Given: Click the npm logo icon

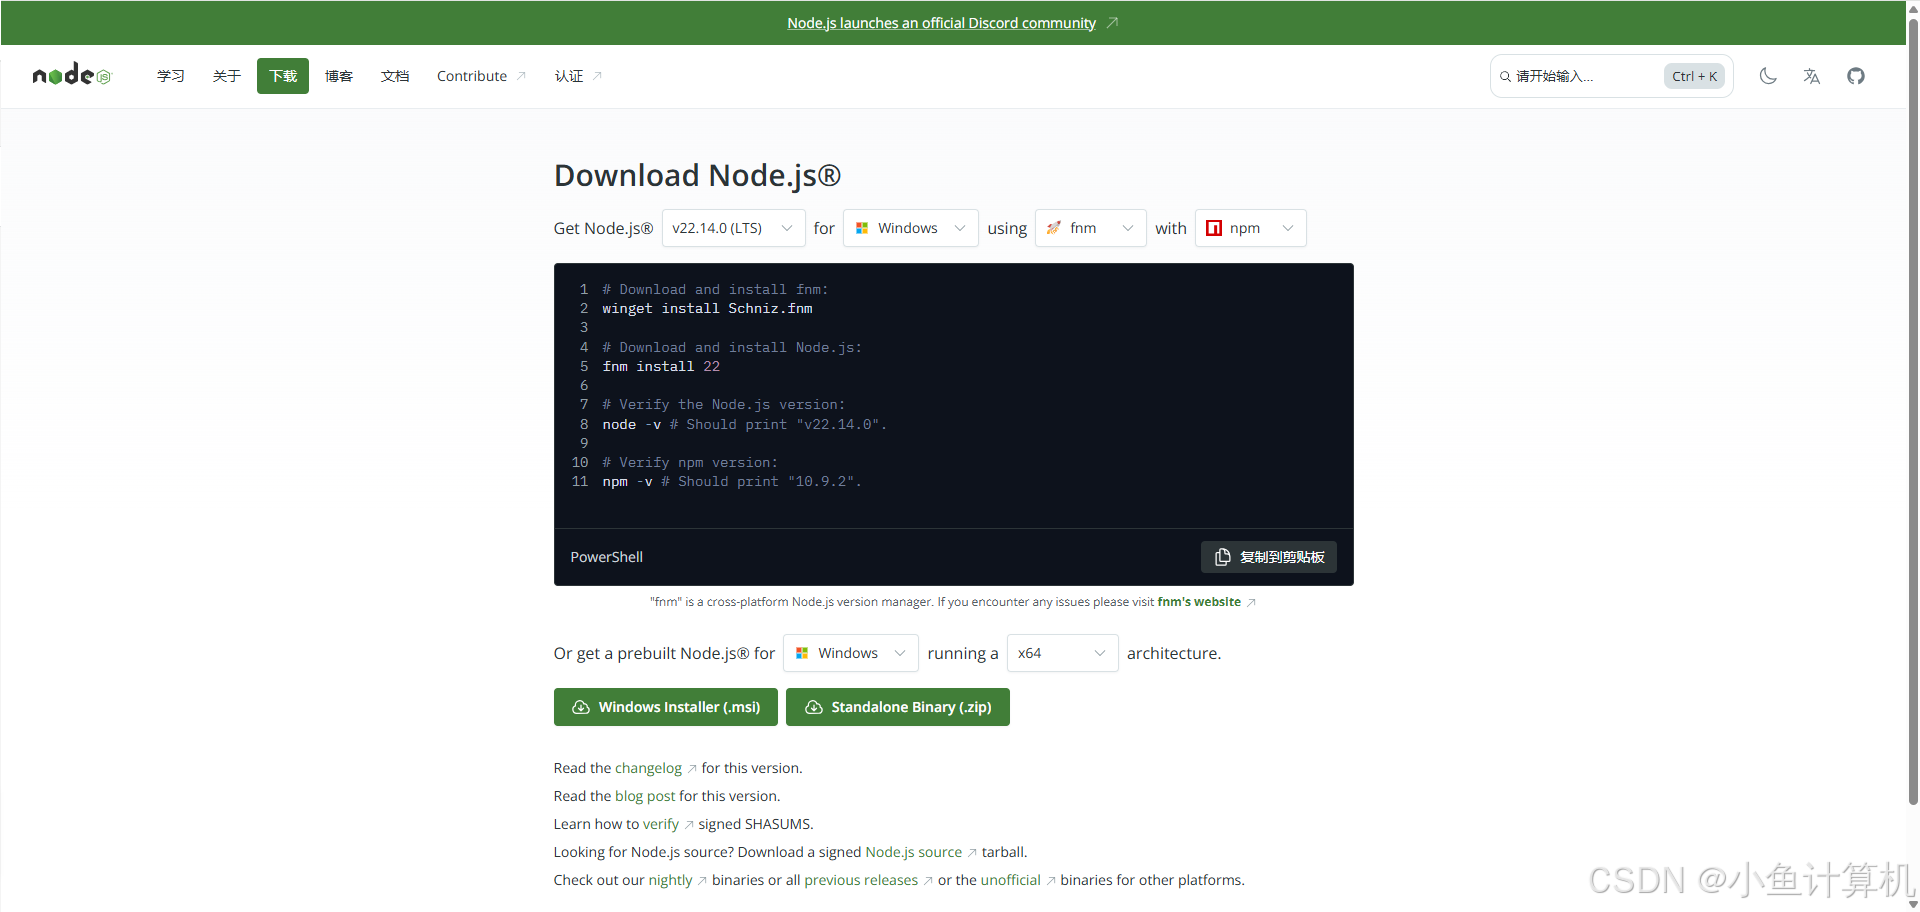Looking at the screenshot, I should [x=1214, y=228].
